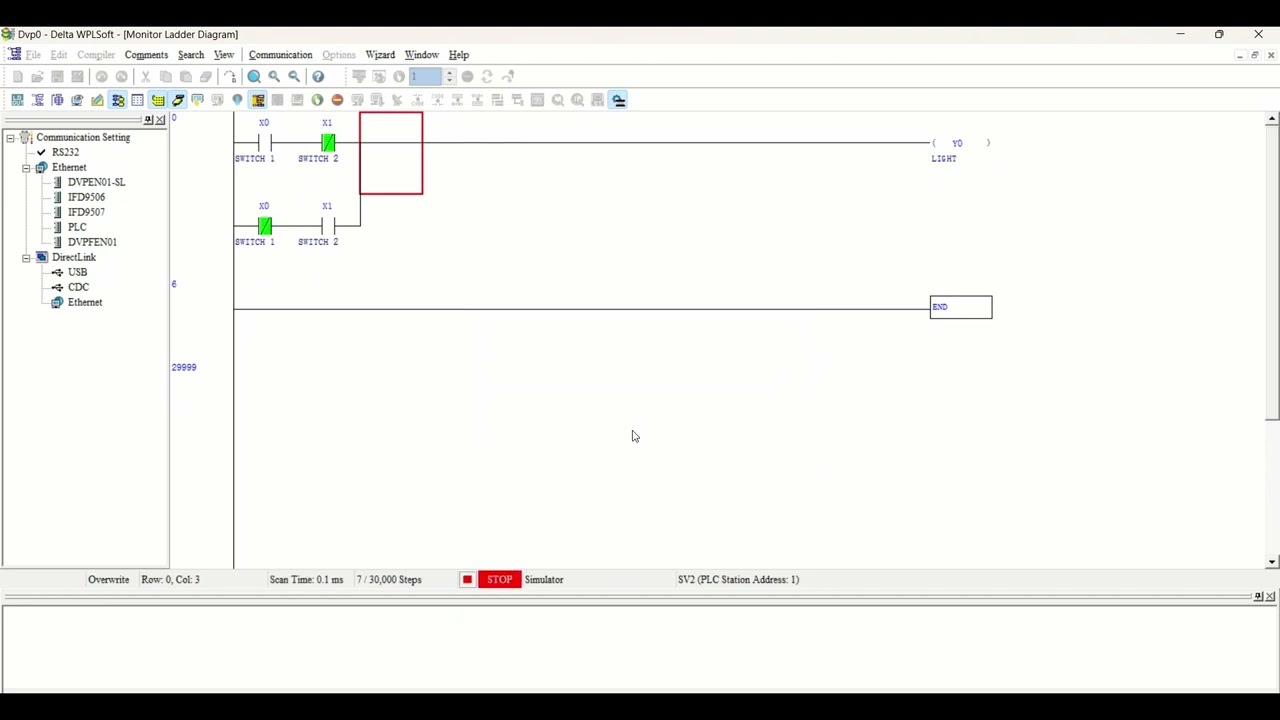The height and width of the screenshot is (720, 1280).
Task: Open the Help menu
Action: 459,55
